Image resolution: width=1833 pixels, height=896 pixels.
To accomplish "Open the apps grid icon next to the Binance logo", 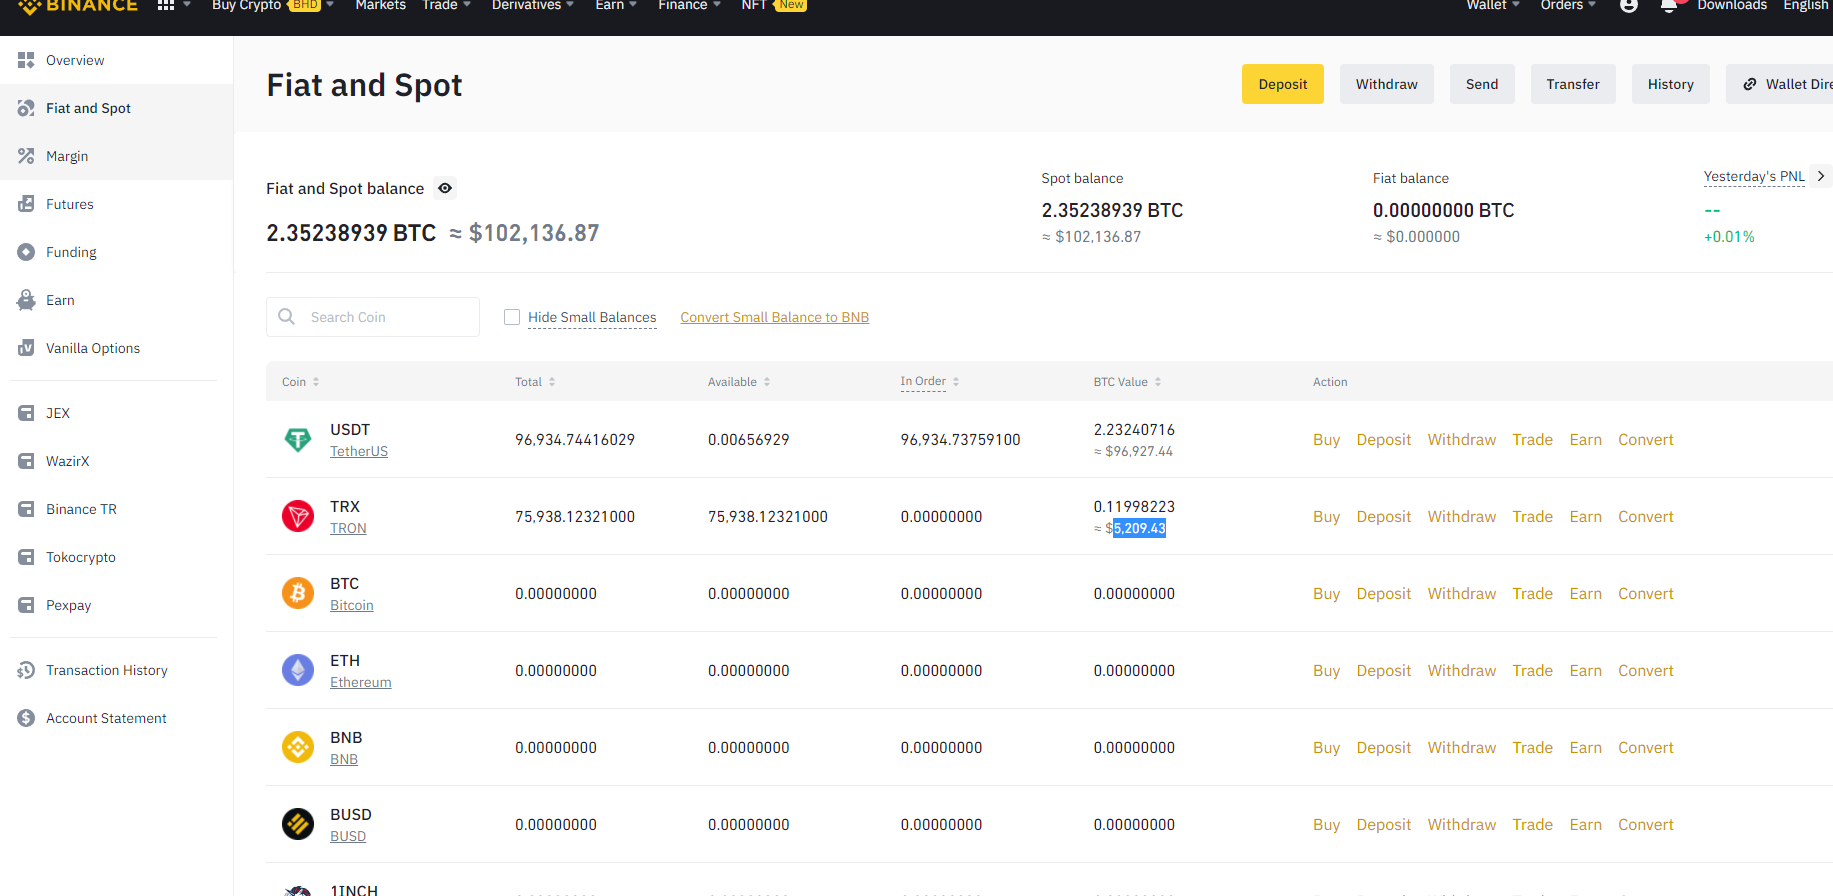I will pos(166,5).
